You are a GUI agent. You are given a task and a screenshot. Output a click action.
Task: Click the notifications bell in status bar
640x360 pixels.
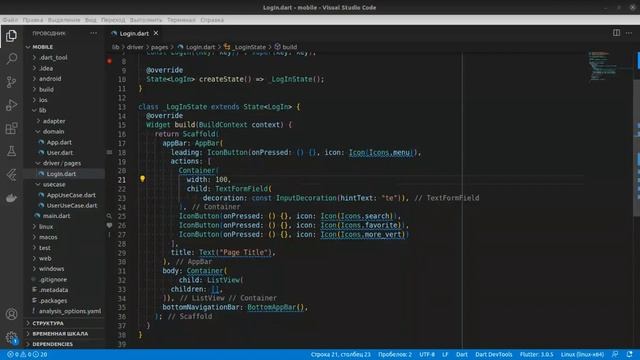(629, 354)
